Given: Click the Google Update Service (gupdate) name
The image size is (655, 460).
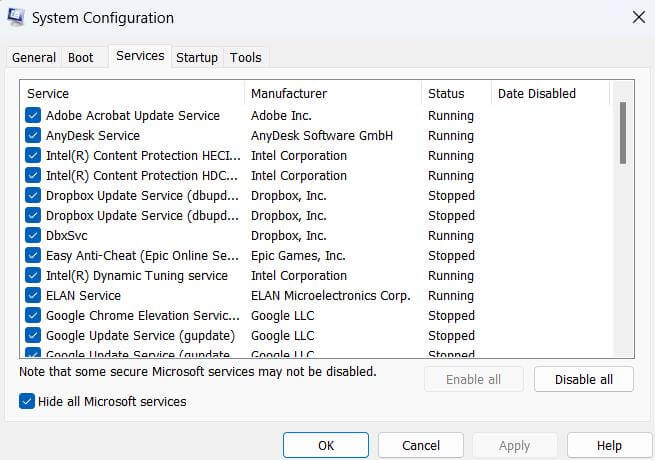Looking at the screenshot, I should point(140,335).
